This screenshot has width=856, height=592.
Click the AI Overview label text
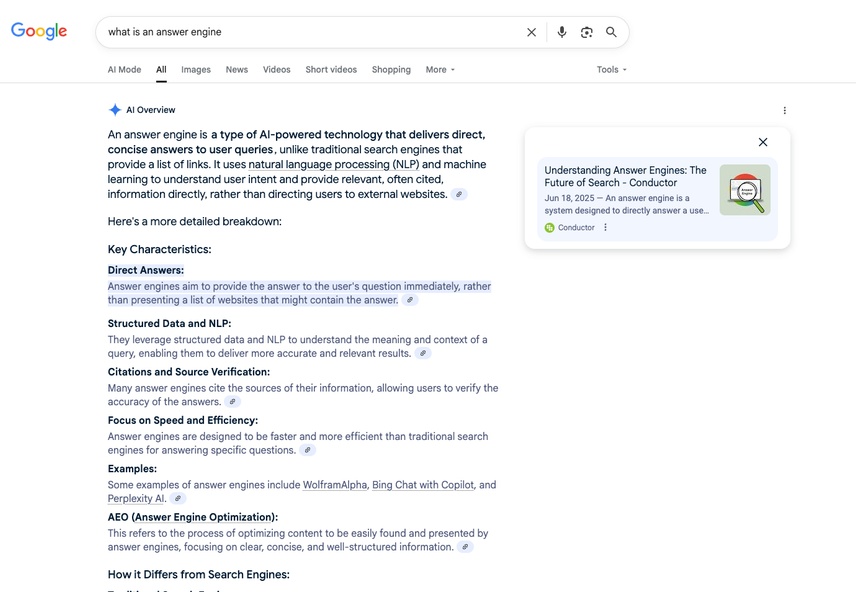pyautogui.click(x=151, y=110)
